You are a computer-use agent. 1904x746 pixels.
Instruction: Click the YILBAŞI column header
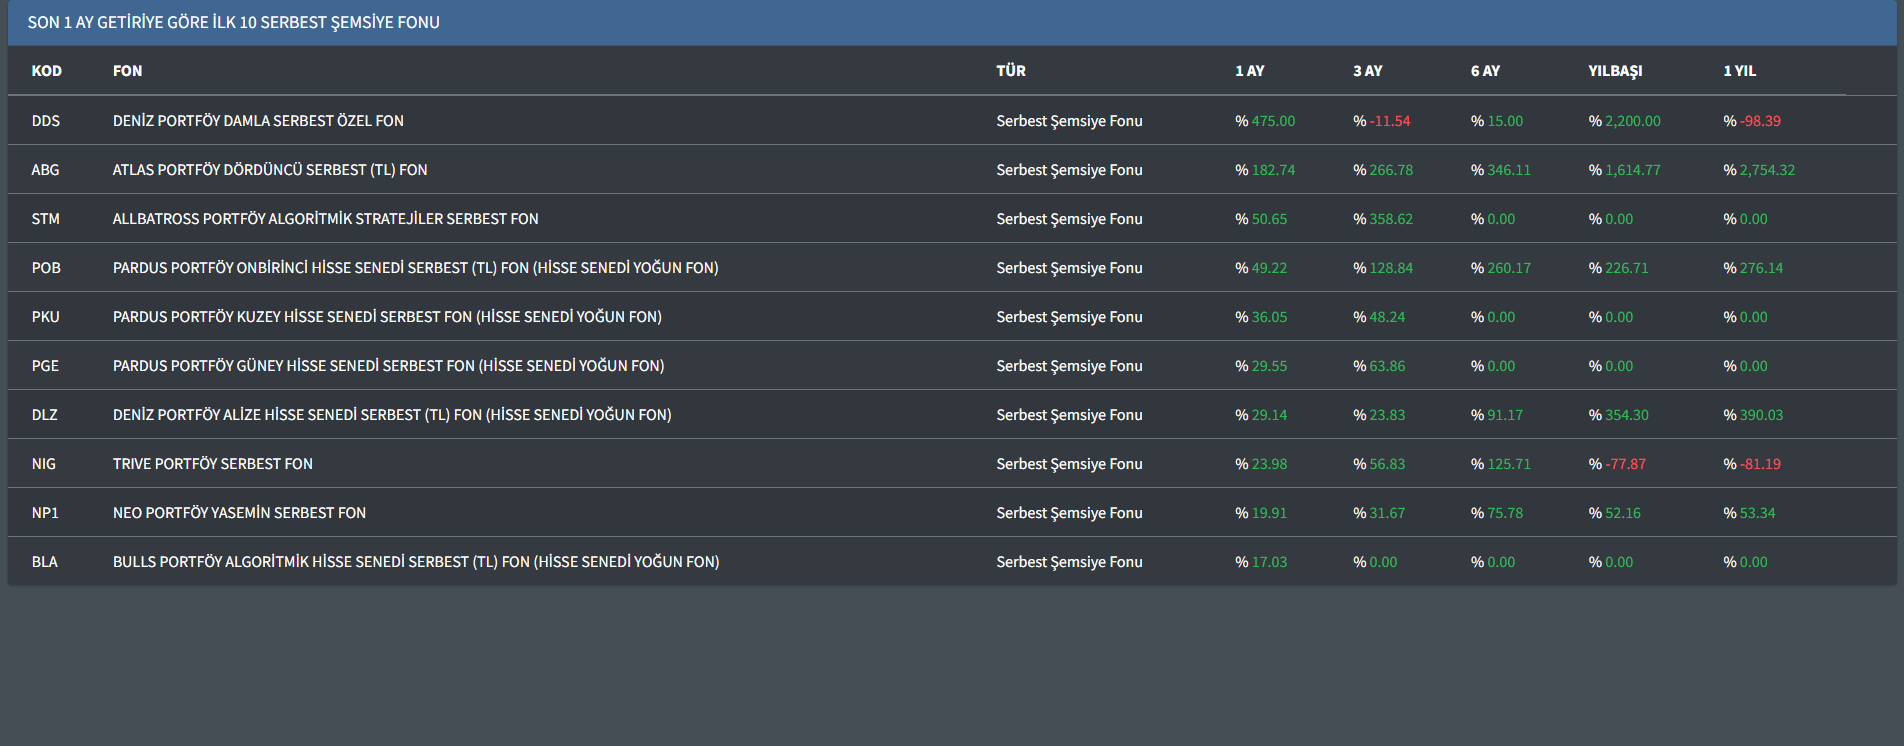(1614, 71)
